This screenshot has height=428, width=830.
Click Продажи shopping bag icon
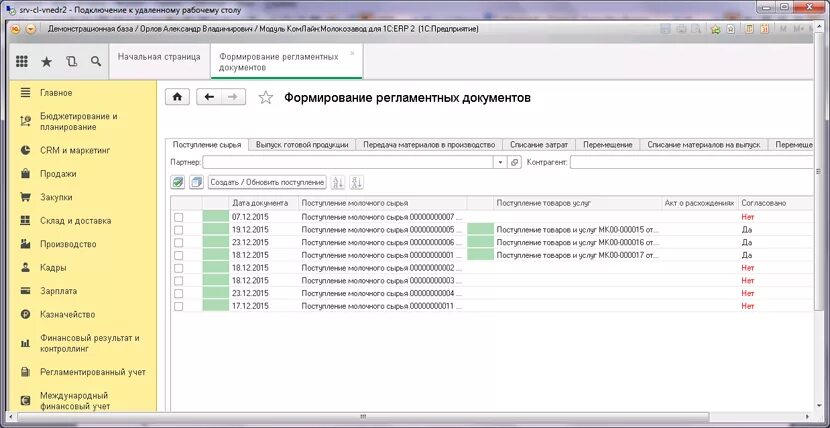coord(25,174)
